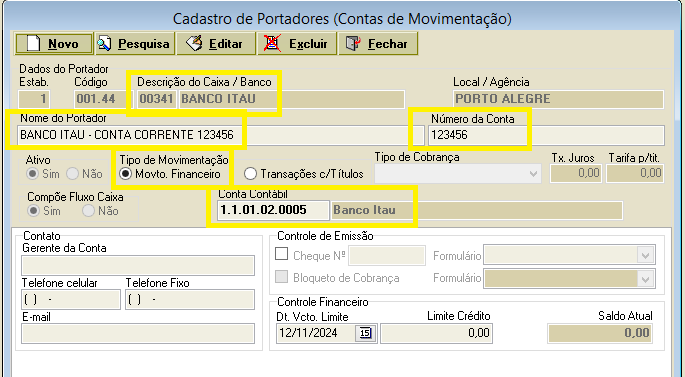This screenshot has height=377, width=685.
Task: Click the Conta Contábil code field
Action: point(273,210)
